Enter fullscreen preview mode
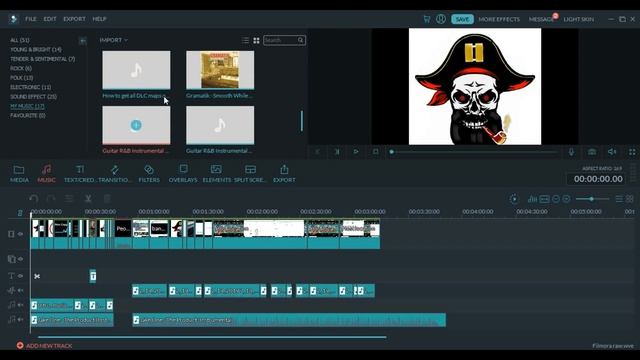The image size is (640, 360). [632, 152]
